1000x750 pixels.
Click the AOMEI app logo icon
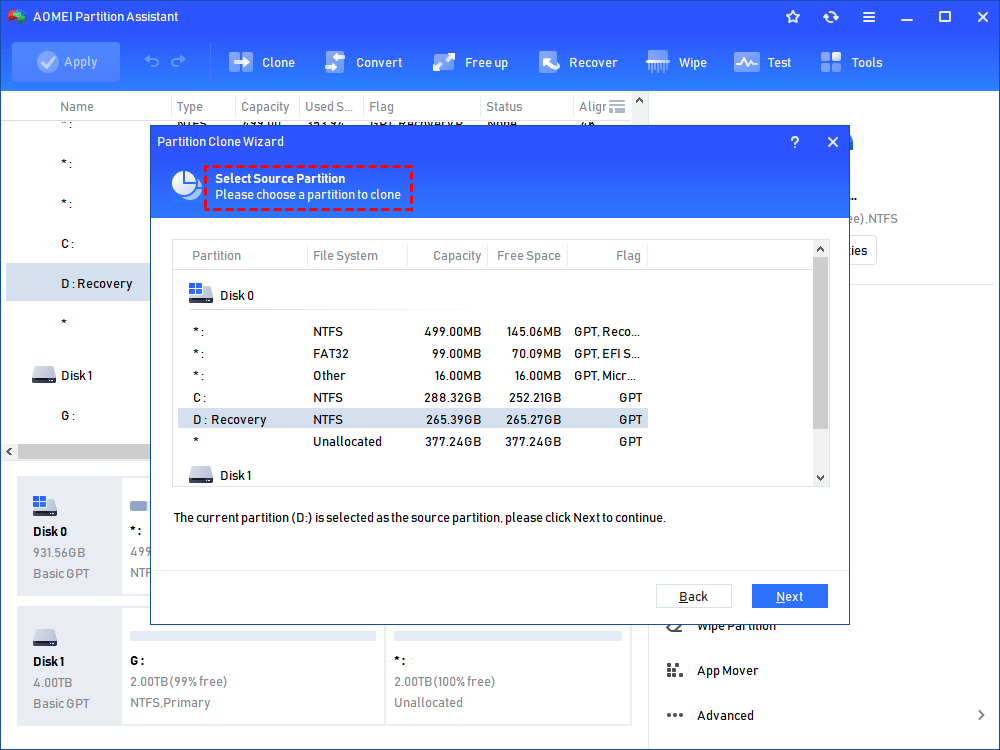[17, 17]
